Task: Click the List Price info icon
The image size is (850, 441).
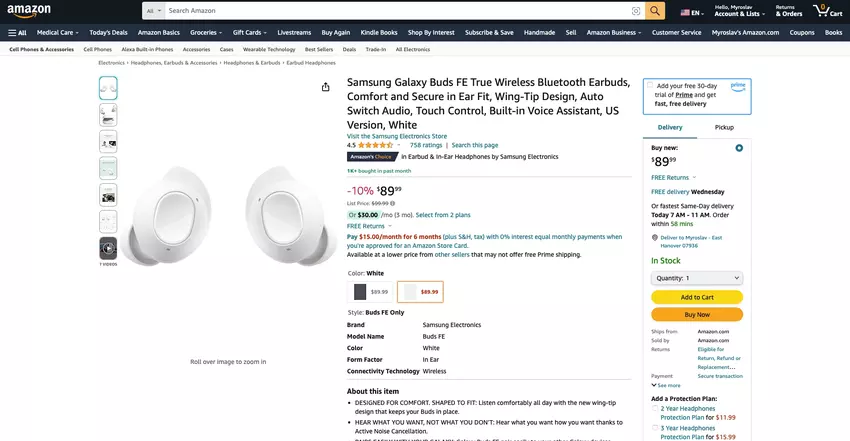Action: [392, 203]
